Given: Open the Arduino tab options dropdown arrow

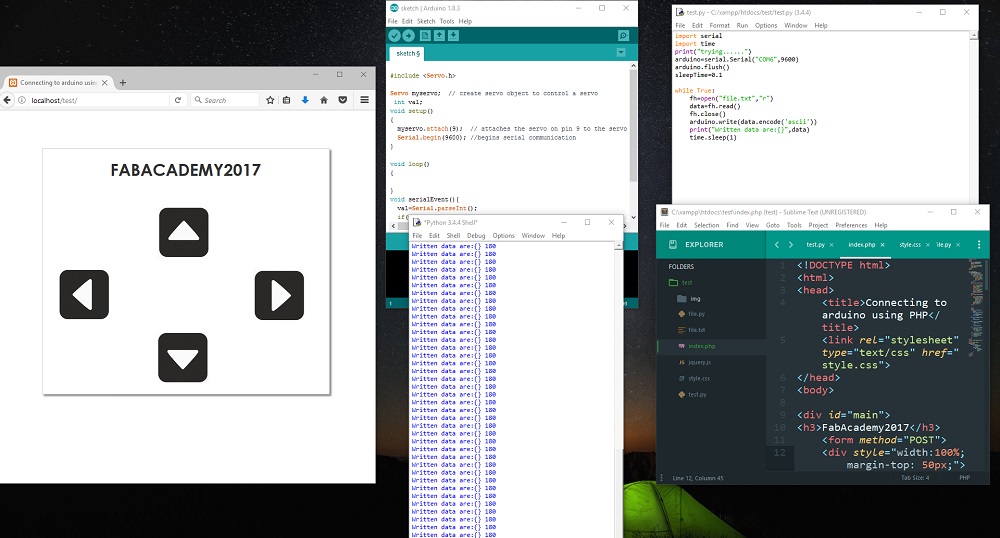Looking at the screenshot, I should 621,52.
